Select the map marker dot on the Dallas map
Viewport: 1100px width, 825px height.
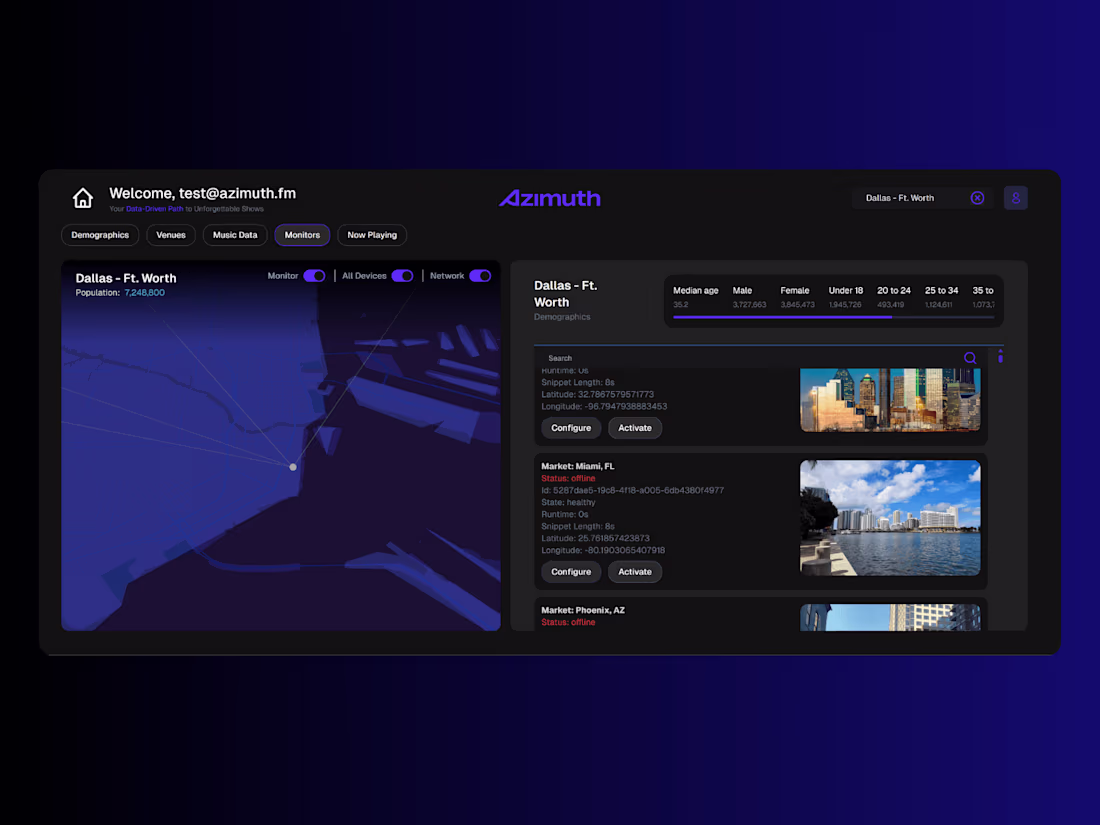click(x=293, y=466)
